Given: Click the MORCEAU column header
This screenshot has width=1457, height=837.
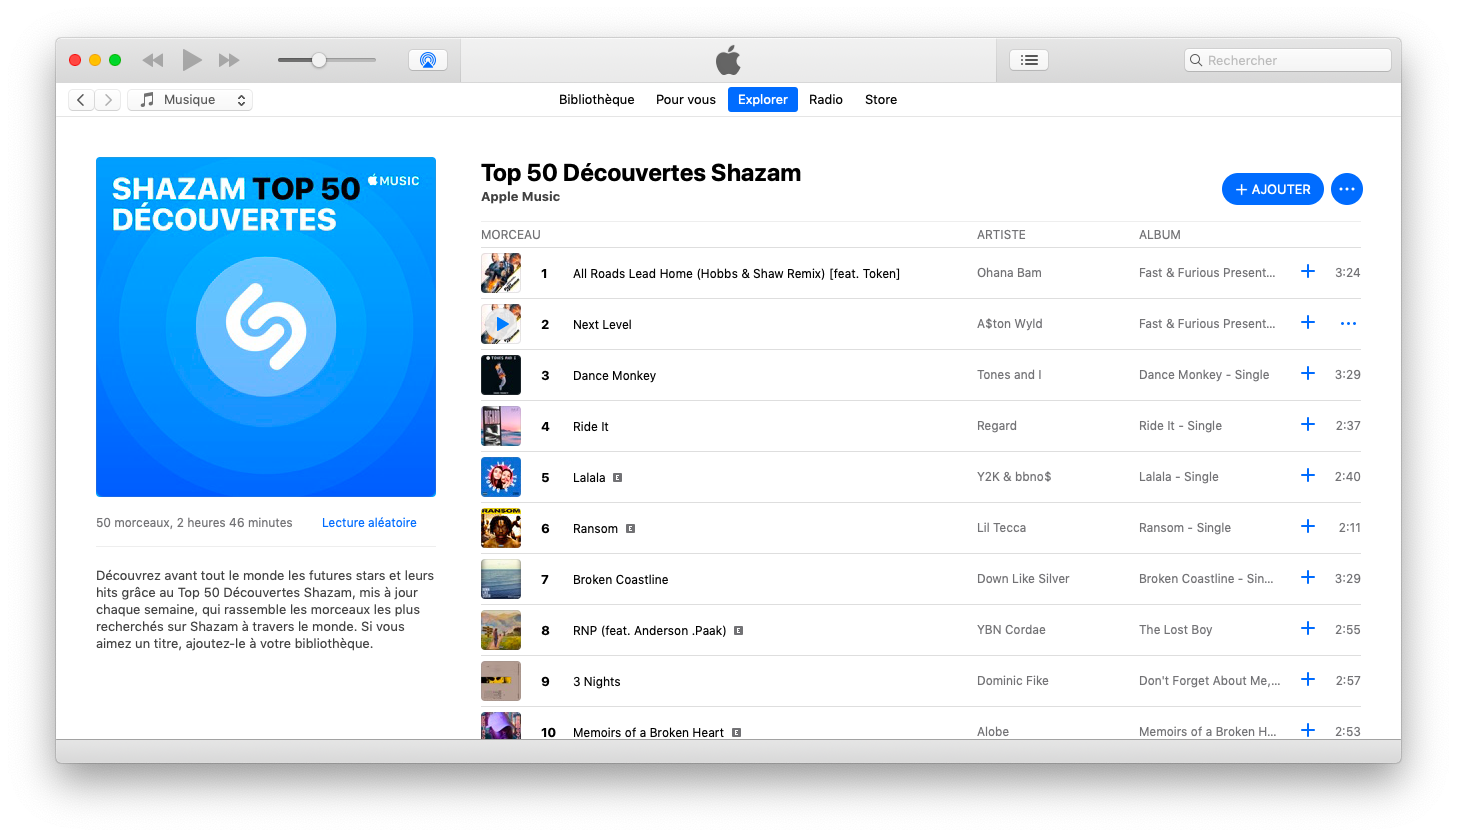Looking at the screenshot, I should click(x=510, y=235).
